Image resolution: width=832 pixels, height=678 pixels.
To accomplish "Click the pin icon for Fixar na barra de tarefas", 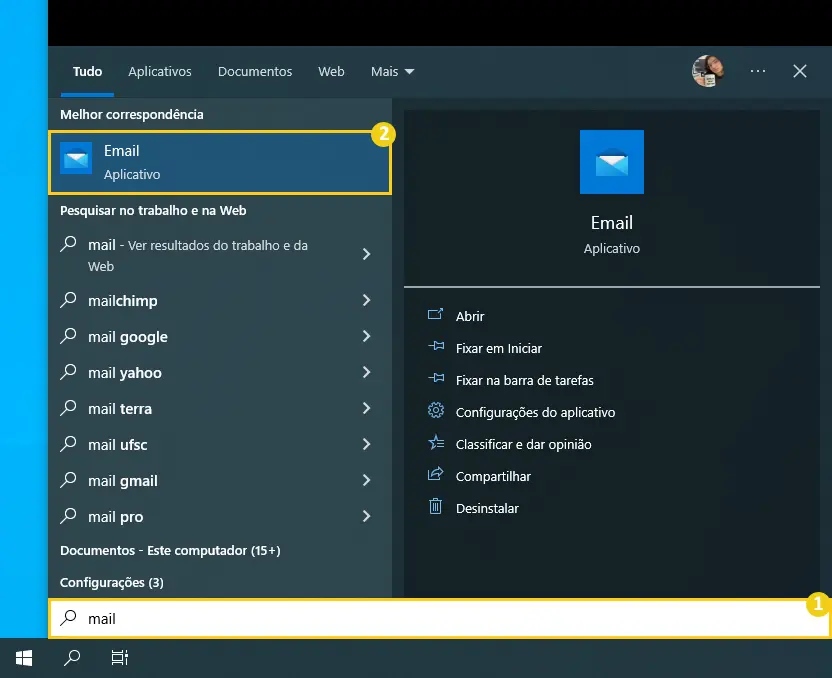I will [436, 378].
